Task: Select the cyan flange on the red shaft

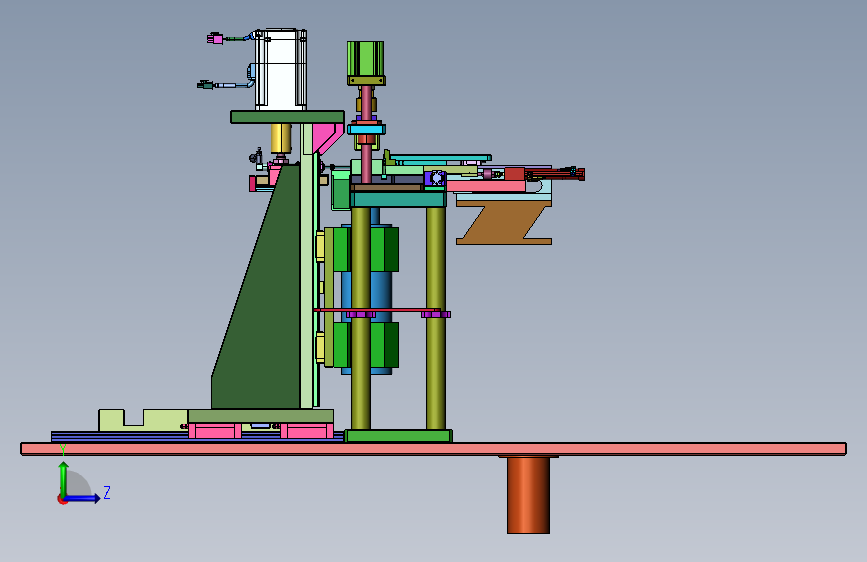Action: [x=366, y=129]
